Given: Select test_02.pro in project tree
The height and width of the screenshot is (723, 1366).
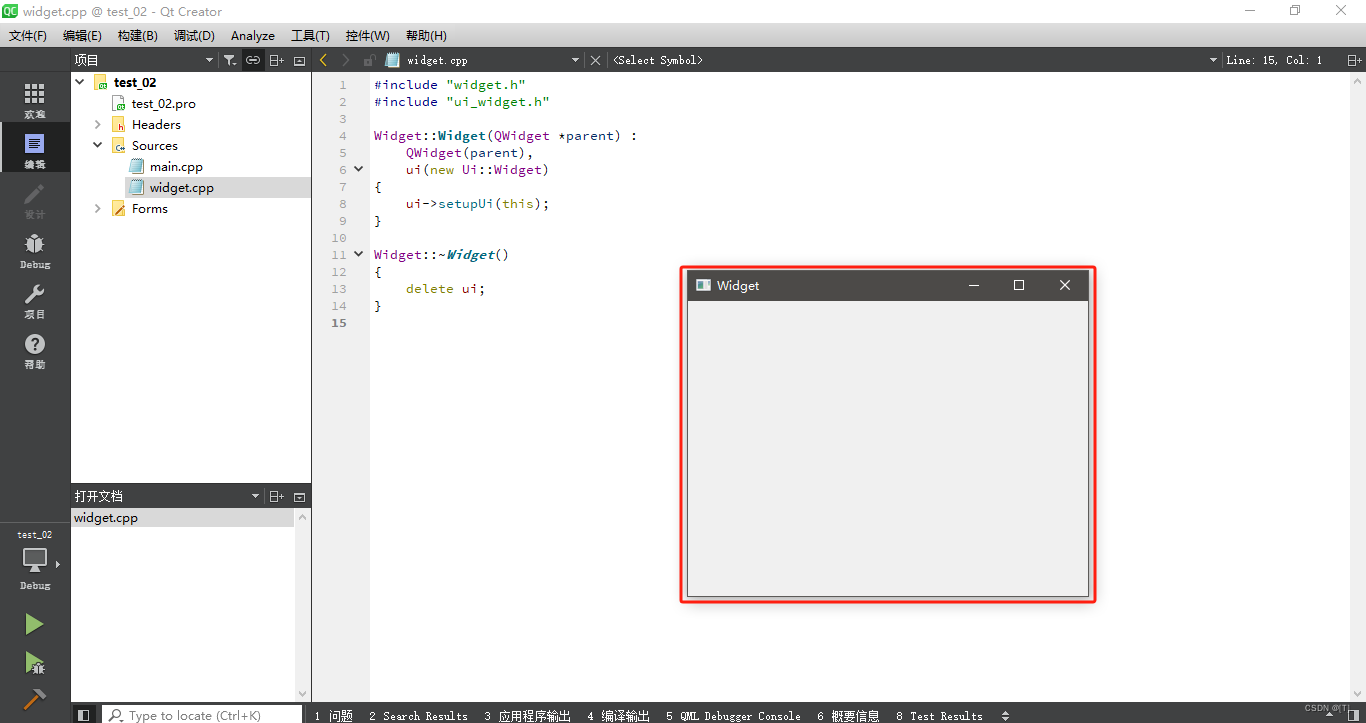Looking at the screenshot, I should (x=163, y=104).
